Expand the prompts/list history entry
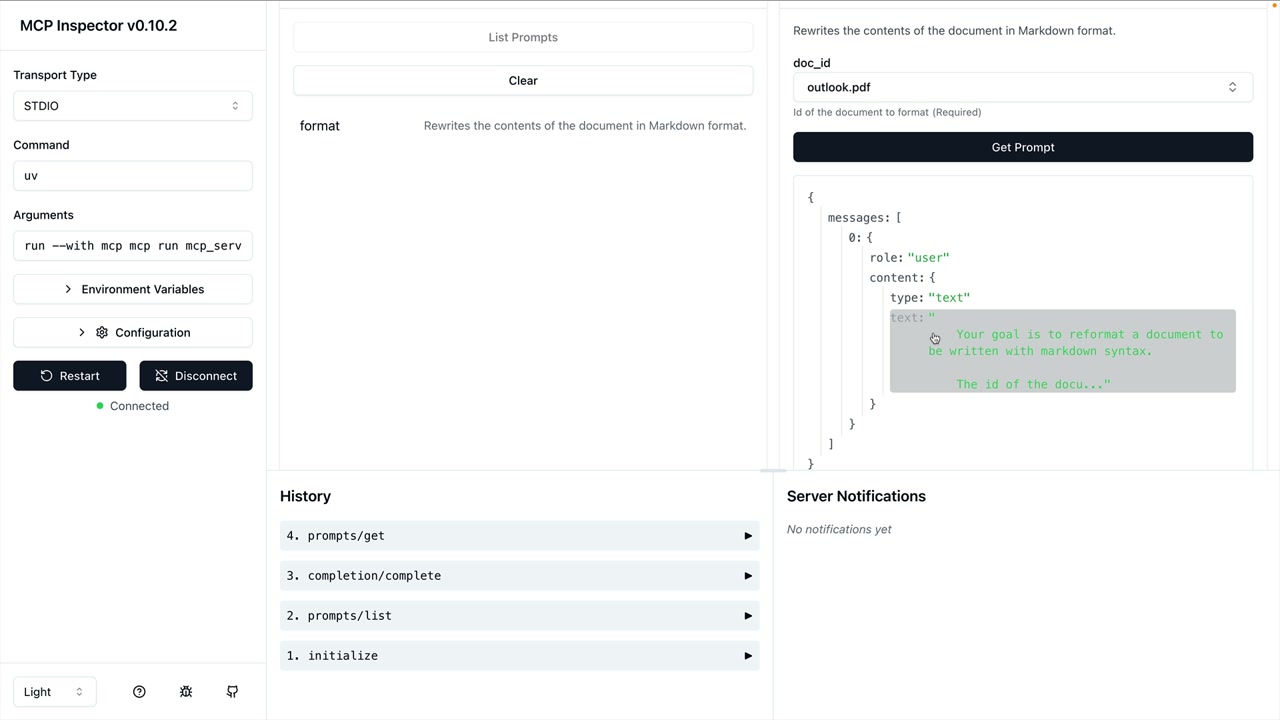 tap(519, 616)
